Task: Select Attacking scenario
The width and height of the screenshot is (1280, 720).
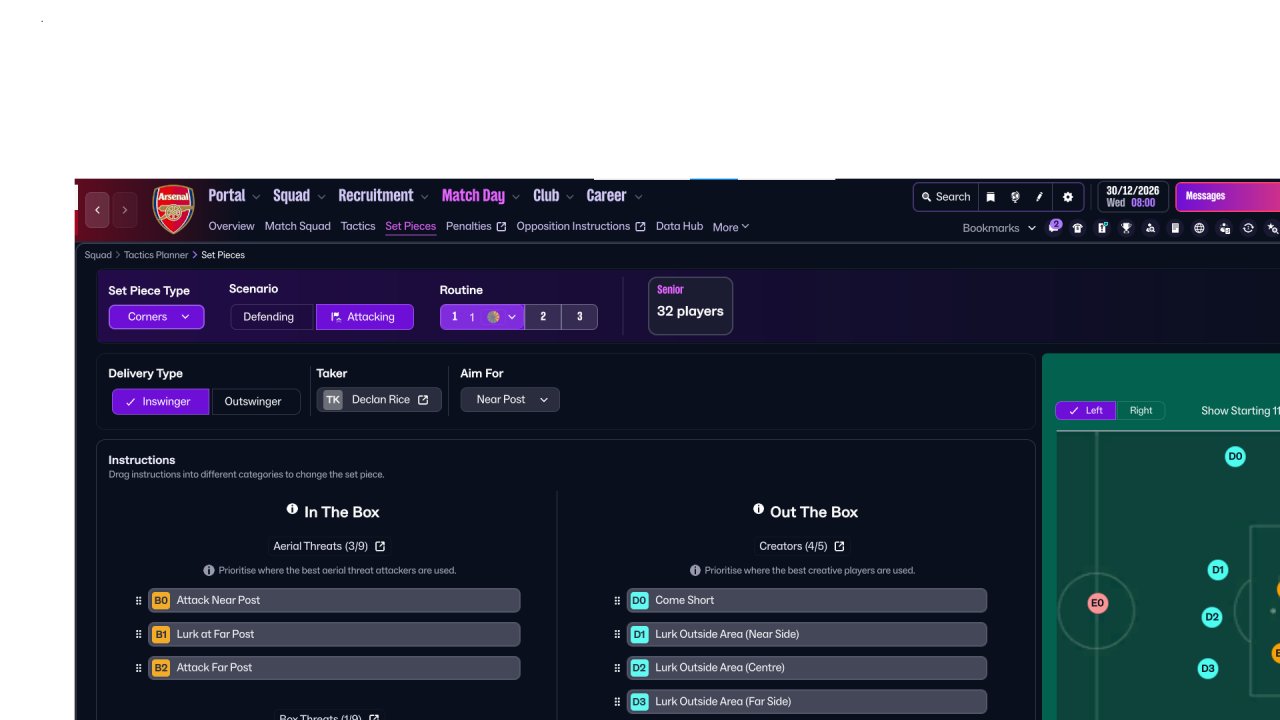Action: point(364,317)
